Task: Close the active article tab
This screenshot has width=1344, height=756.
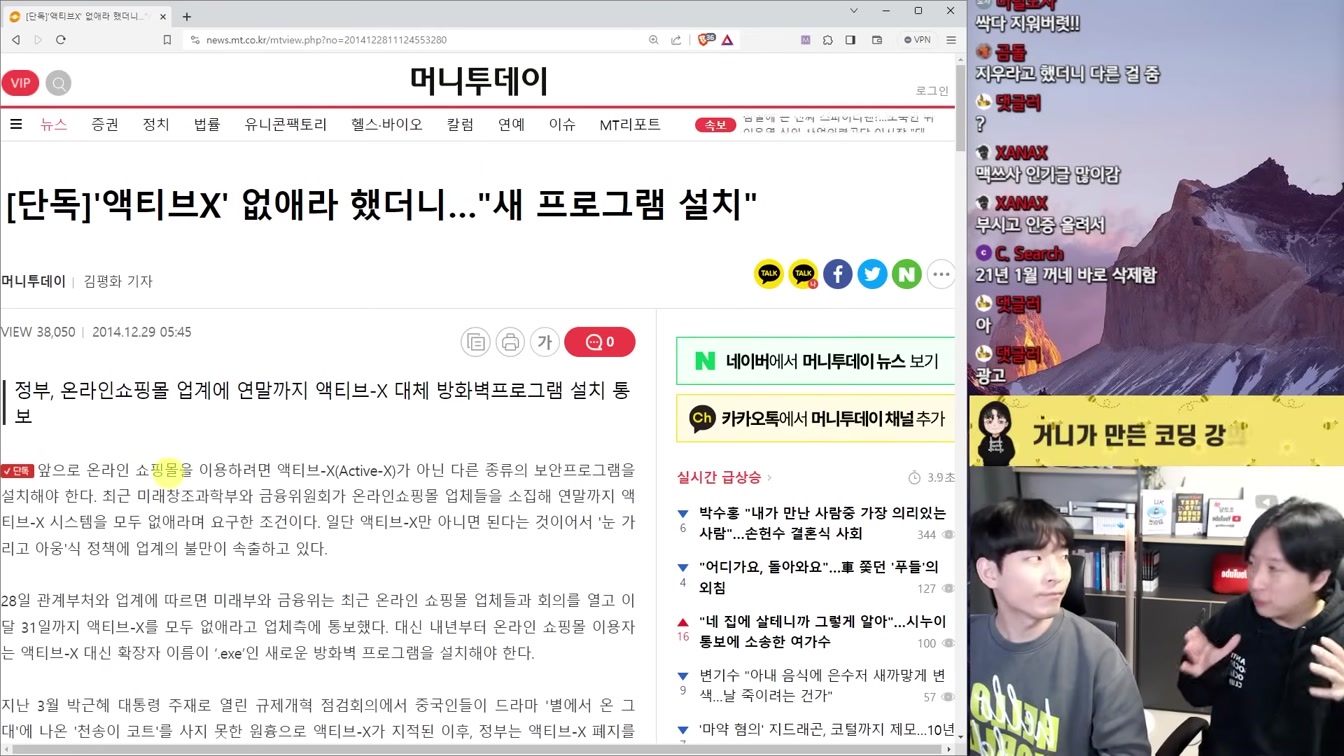Action: coord(164,16)
